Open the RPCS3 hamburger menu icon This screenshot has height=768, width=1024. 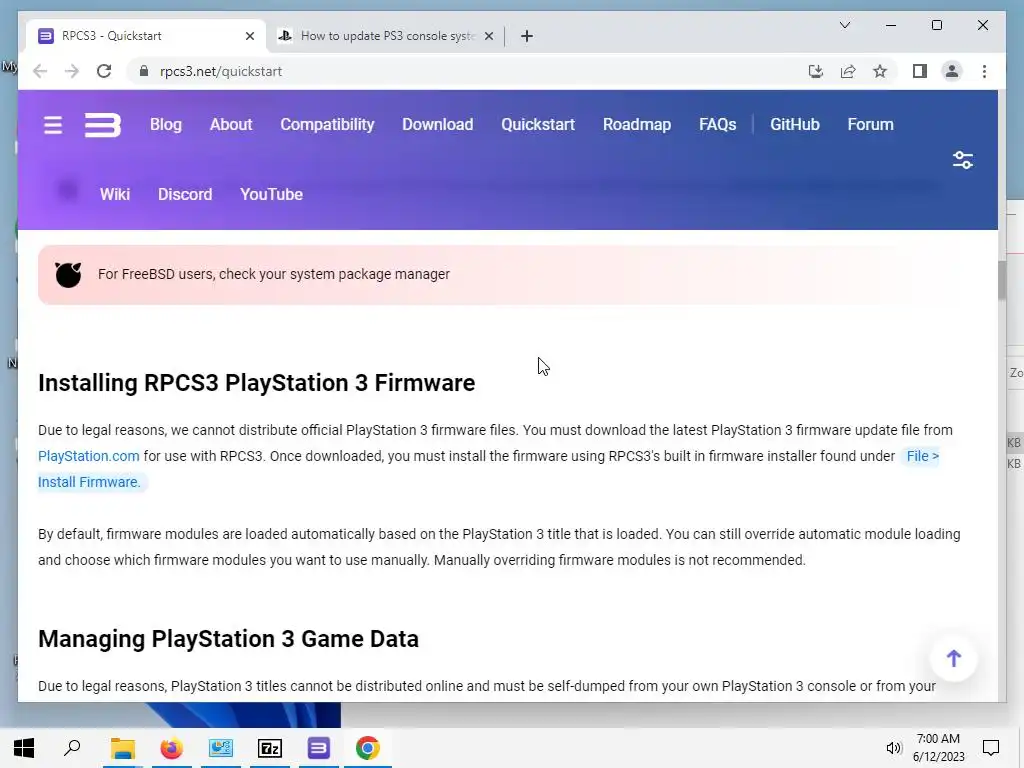point(53,125)
